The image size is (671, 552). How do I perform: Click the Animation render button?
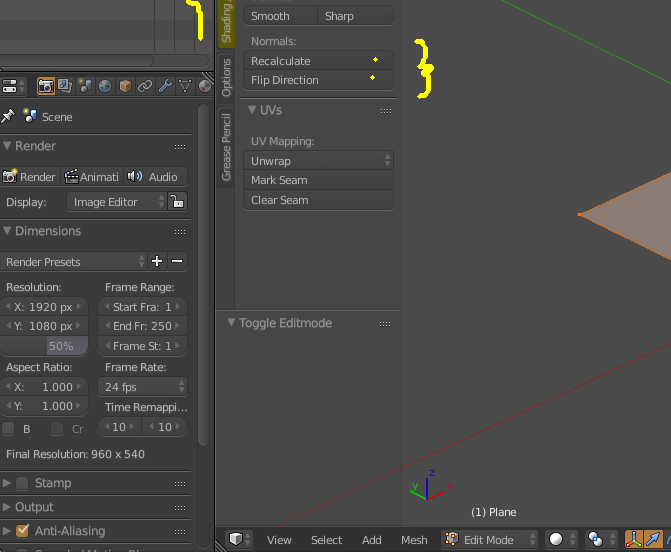pyautogui.click(x=92, y=177)
